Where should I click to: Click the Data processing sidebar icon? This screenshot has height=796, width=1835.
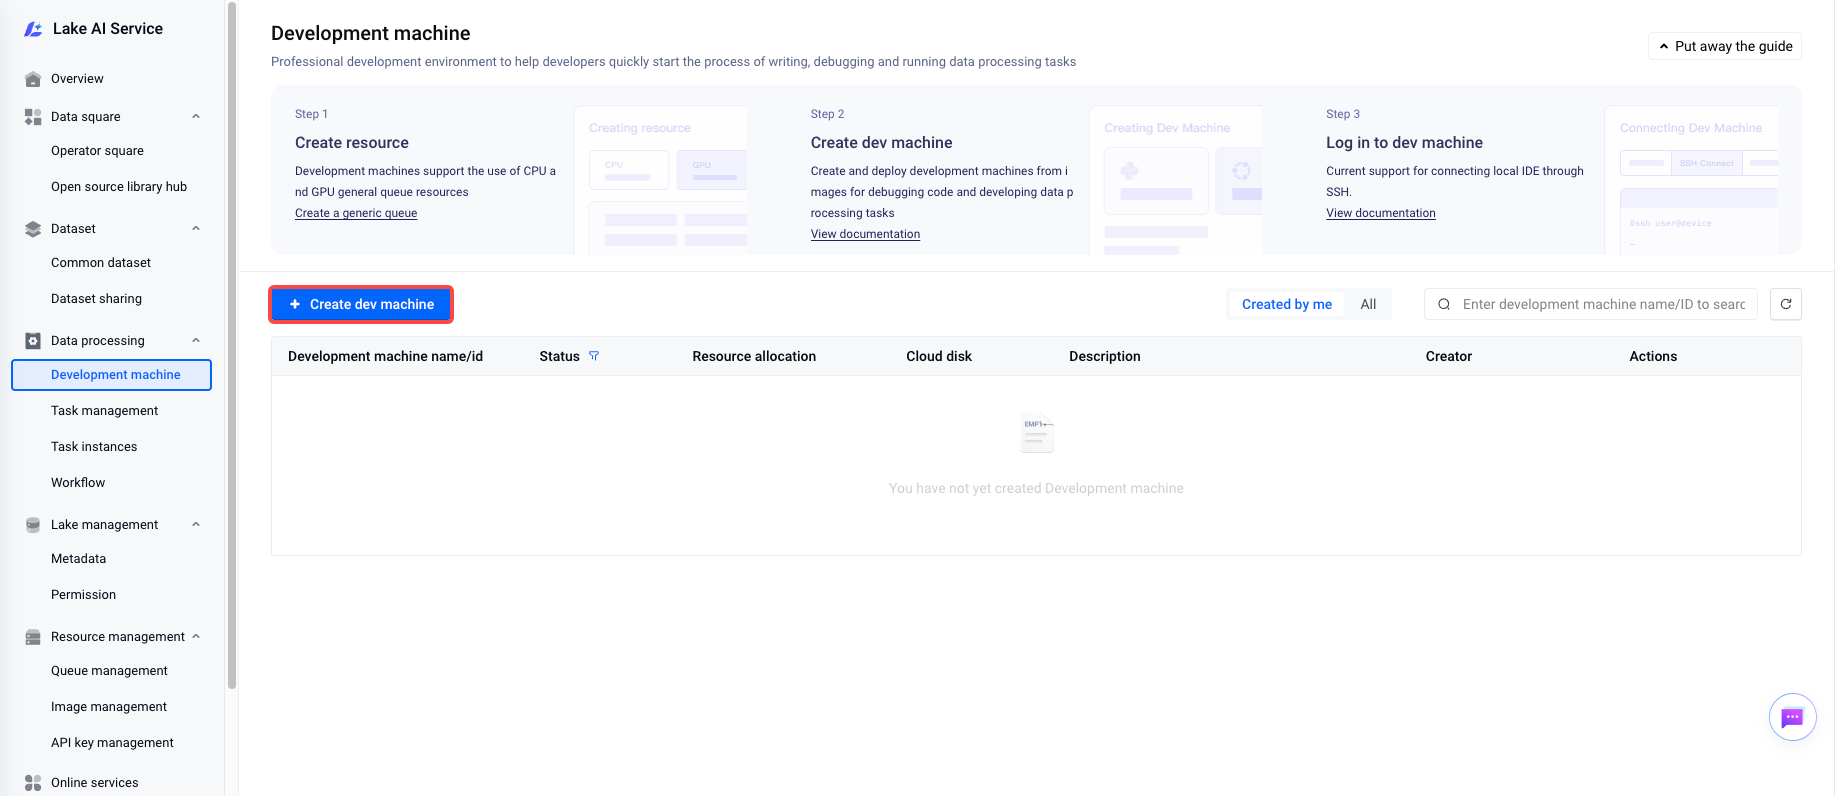pos(33,341)
